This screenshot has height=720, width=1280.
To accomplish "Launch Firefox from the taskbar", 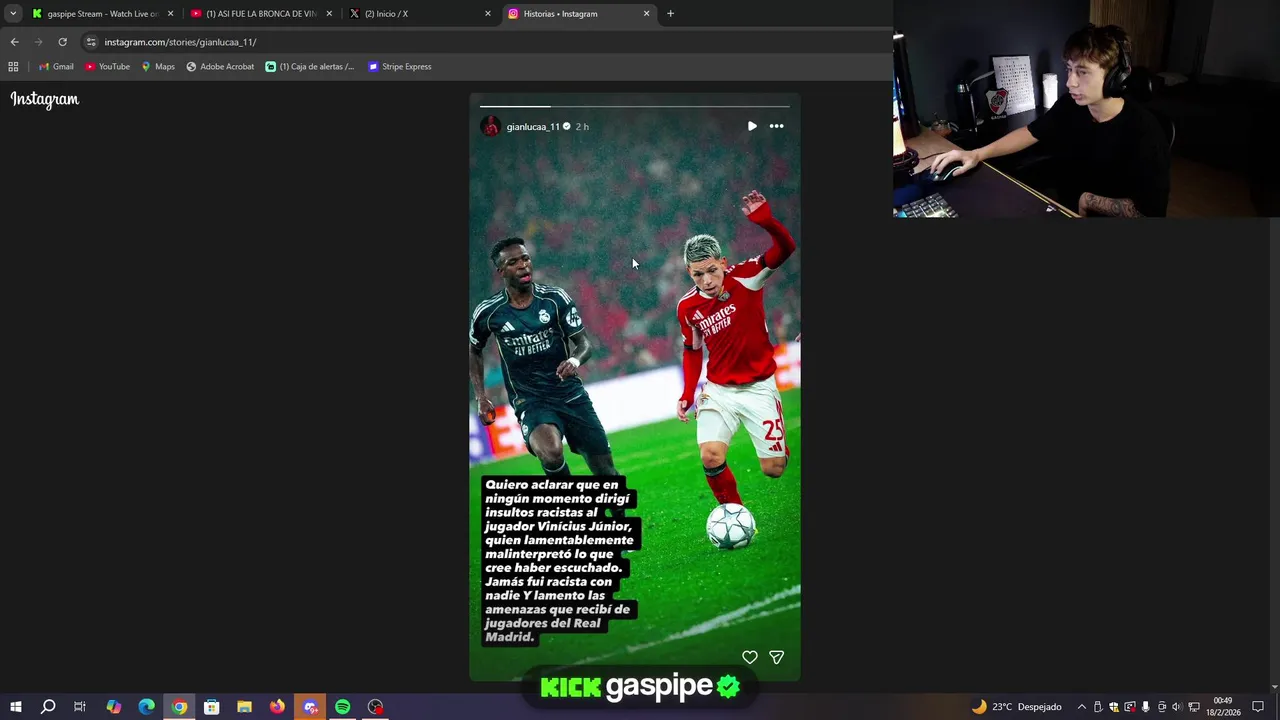I will coord(277,707).
